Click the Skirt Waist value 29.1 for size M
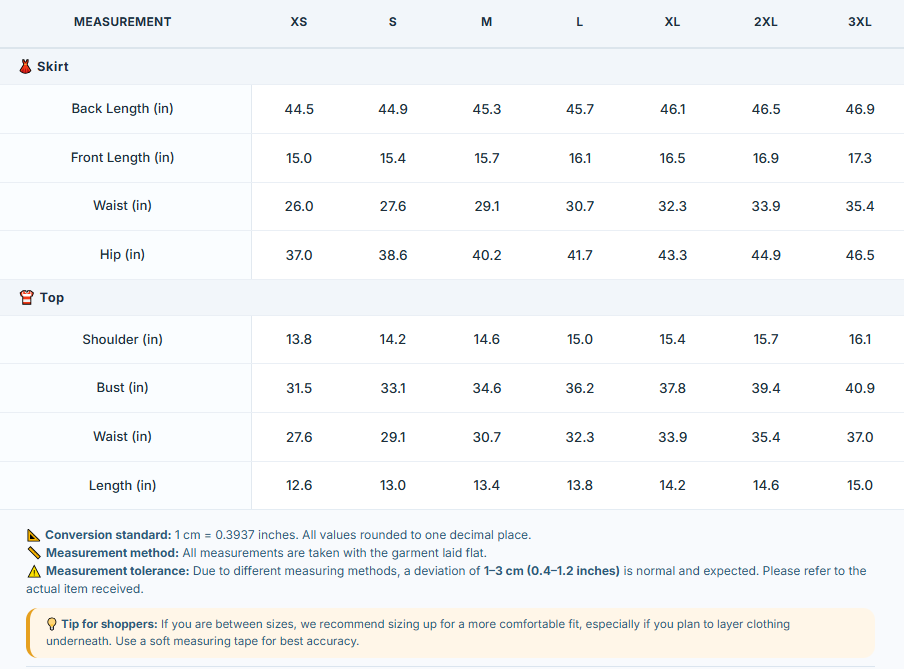 [x=487, y=206]
